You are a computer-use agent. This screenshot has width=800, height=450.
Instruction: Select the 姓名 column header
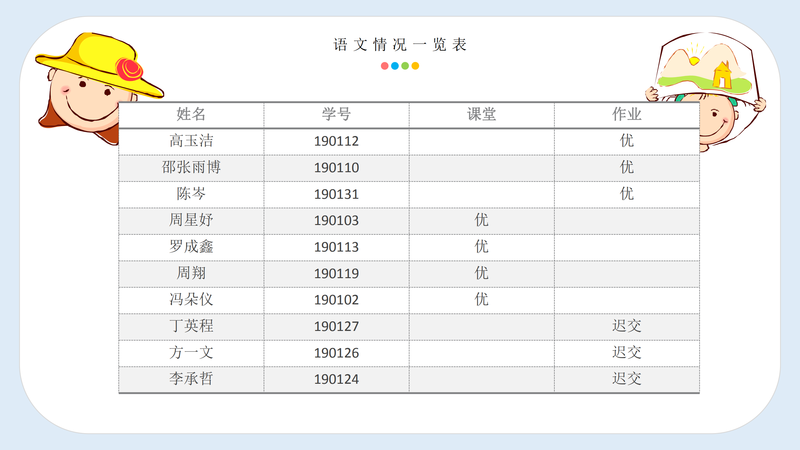[191, 114]
